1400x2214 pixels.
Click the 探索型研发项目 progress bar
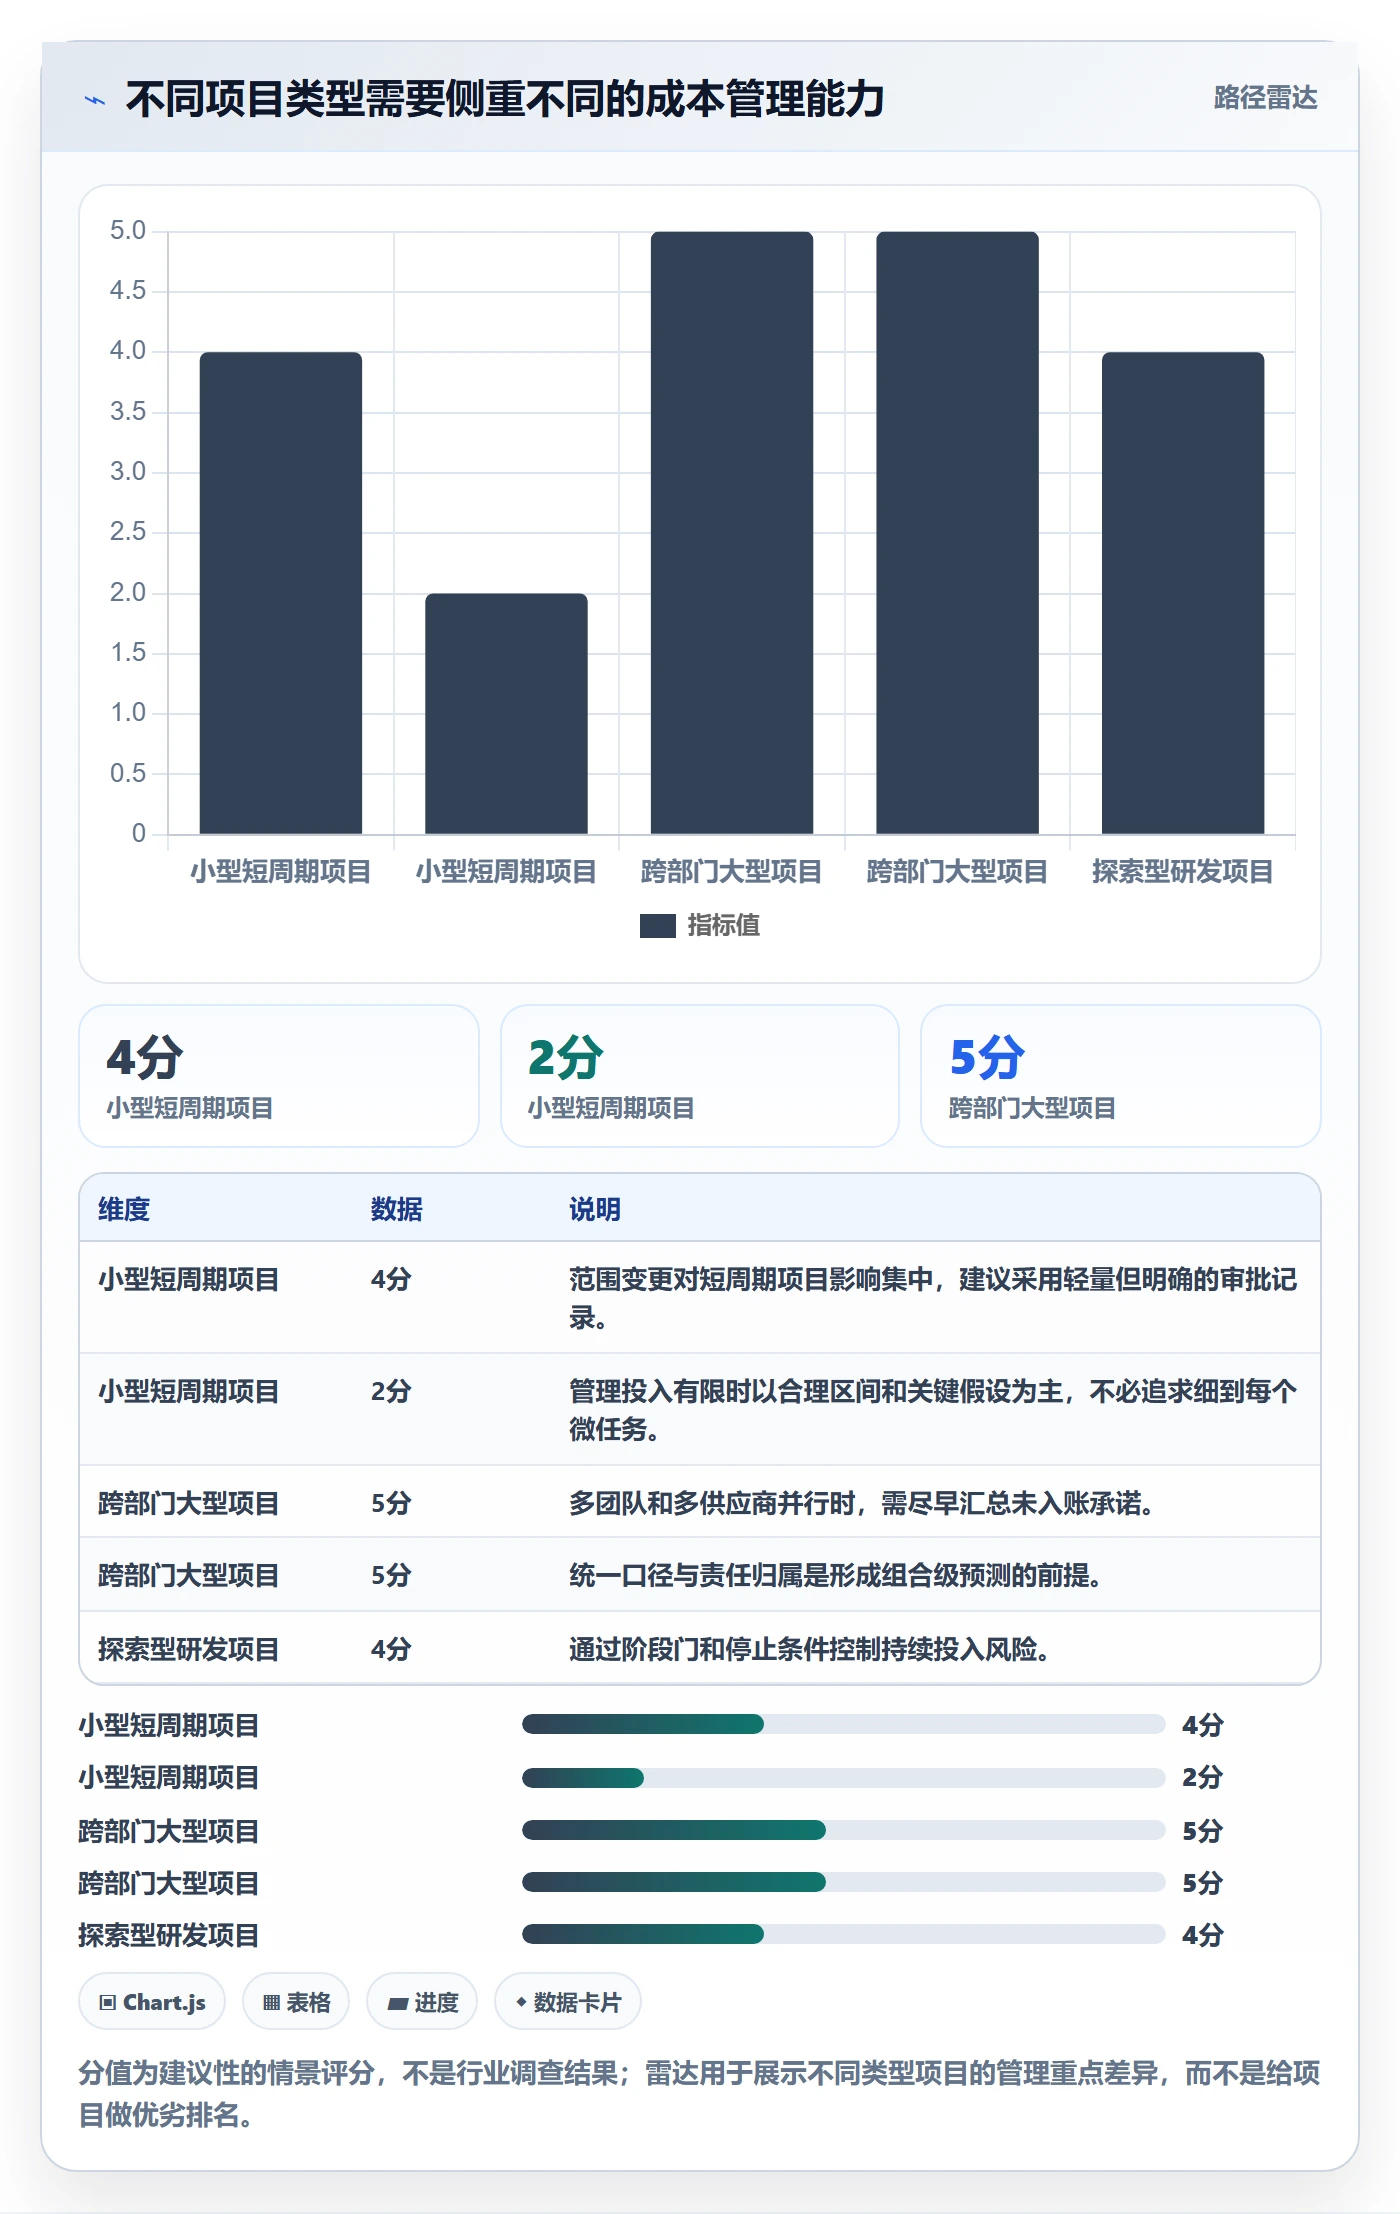(844, 1934)
